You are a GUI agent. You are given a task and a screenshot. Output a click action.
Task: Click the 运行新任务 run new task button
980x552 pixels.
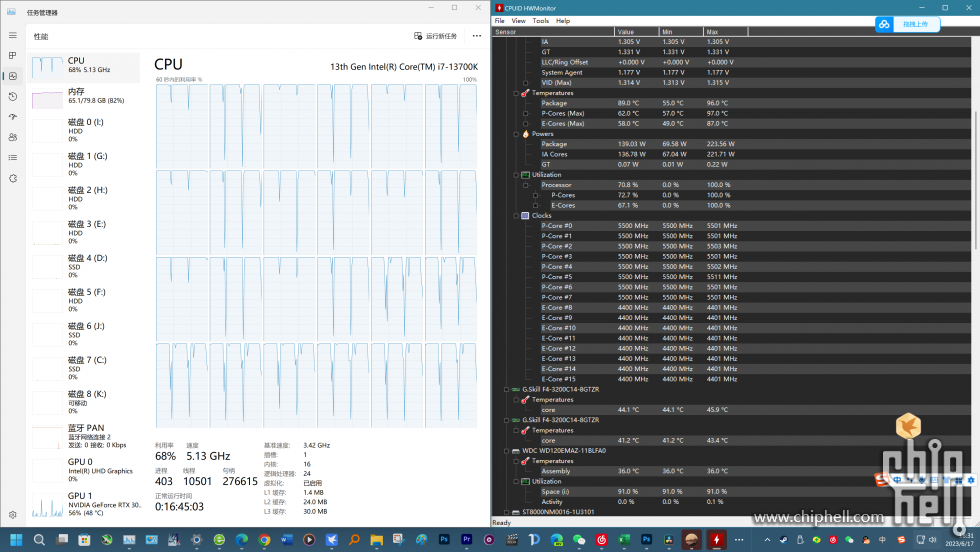click(x=436, y=36)
